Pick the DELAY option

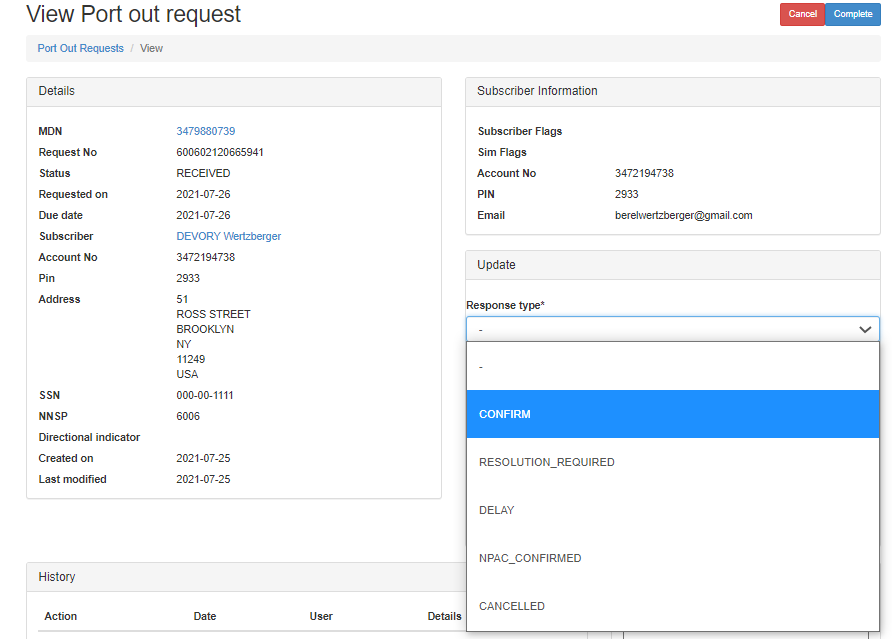point(672,511)
